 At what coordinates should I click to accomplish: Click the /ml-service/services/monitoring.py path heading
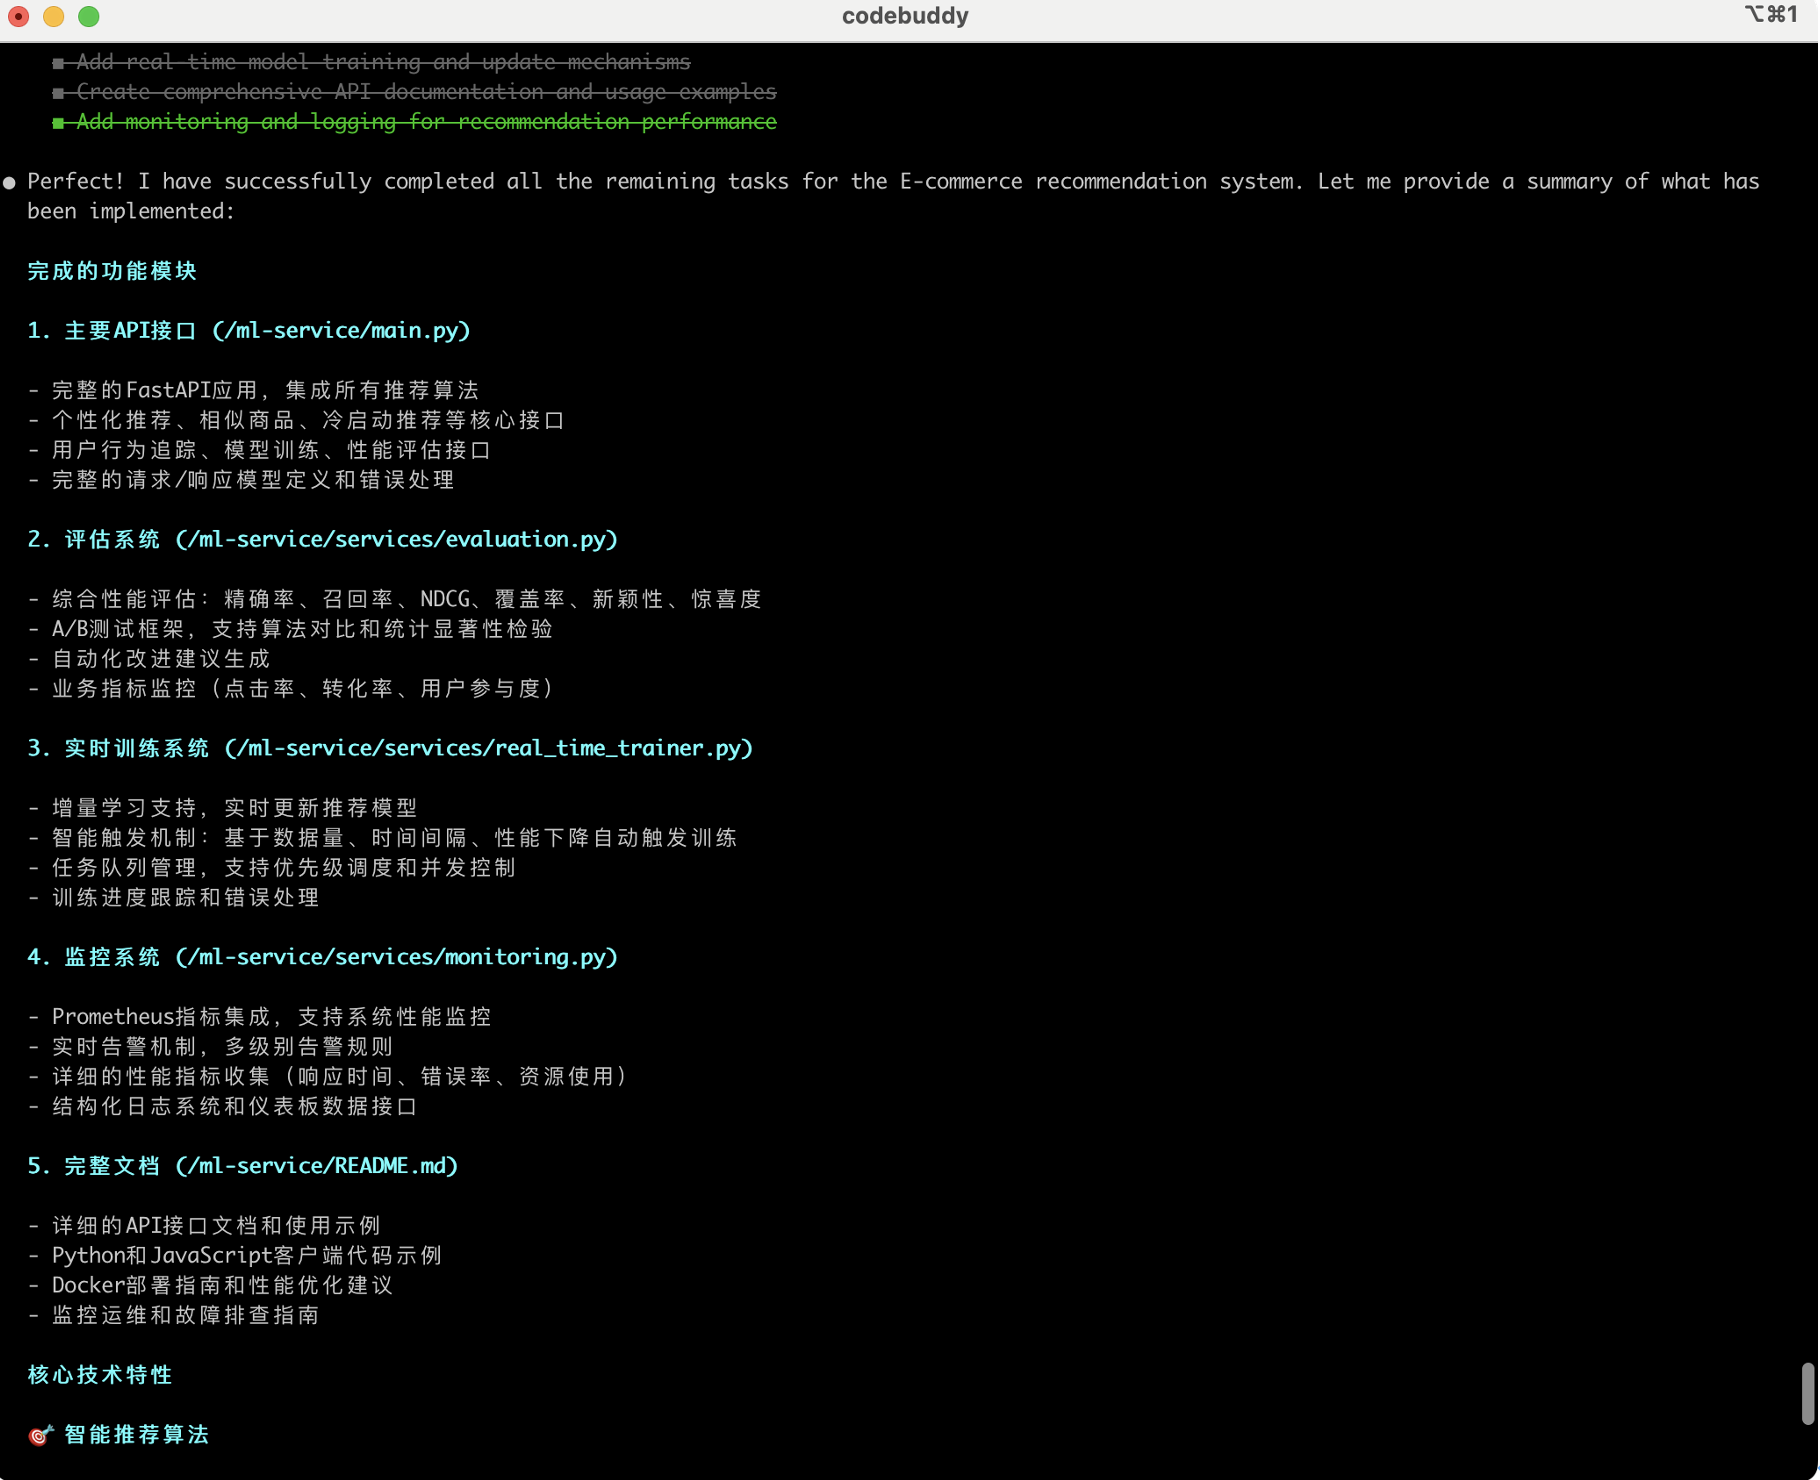(x=396, y=958)
